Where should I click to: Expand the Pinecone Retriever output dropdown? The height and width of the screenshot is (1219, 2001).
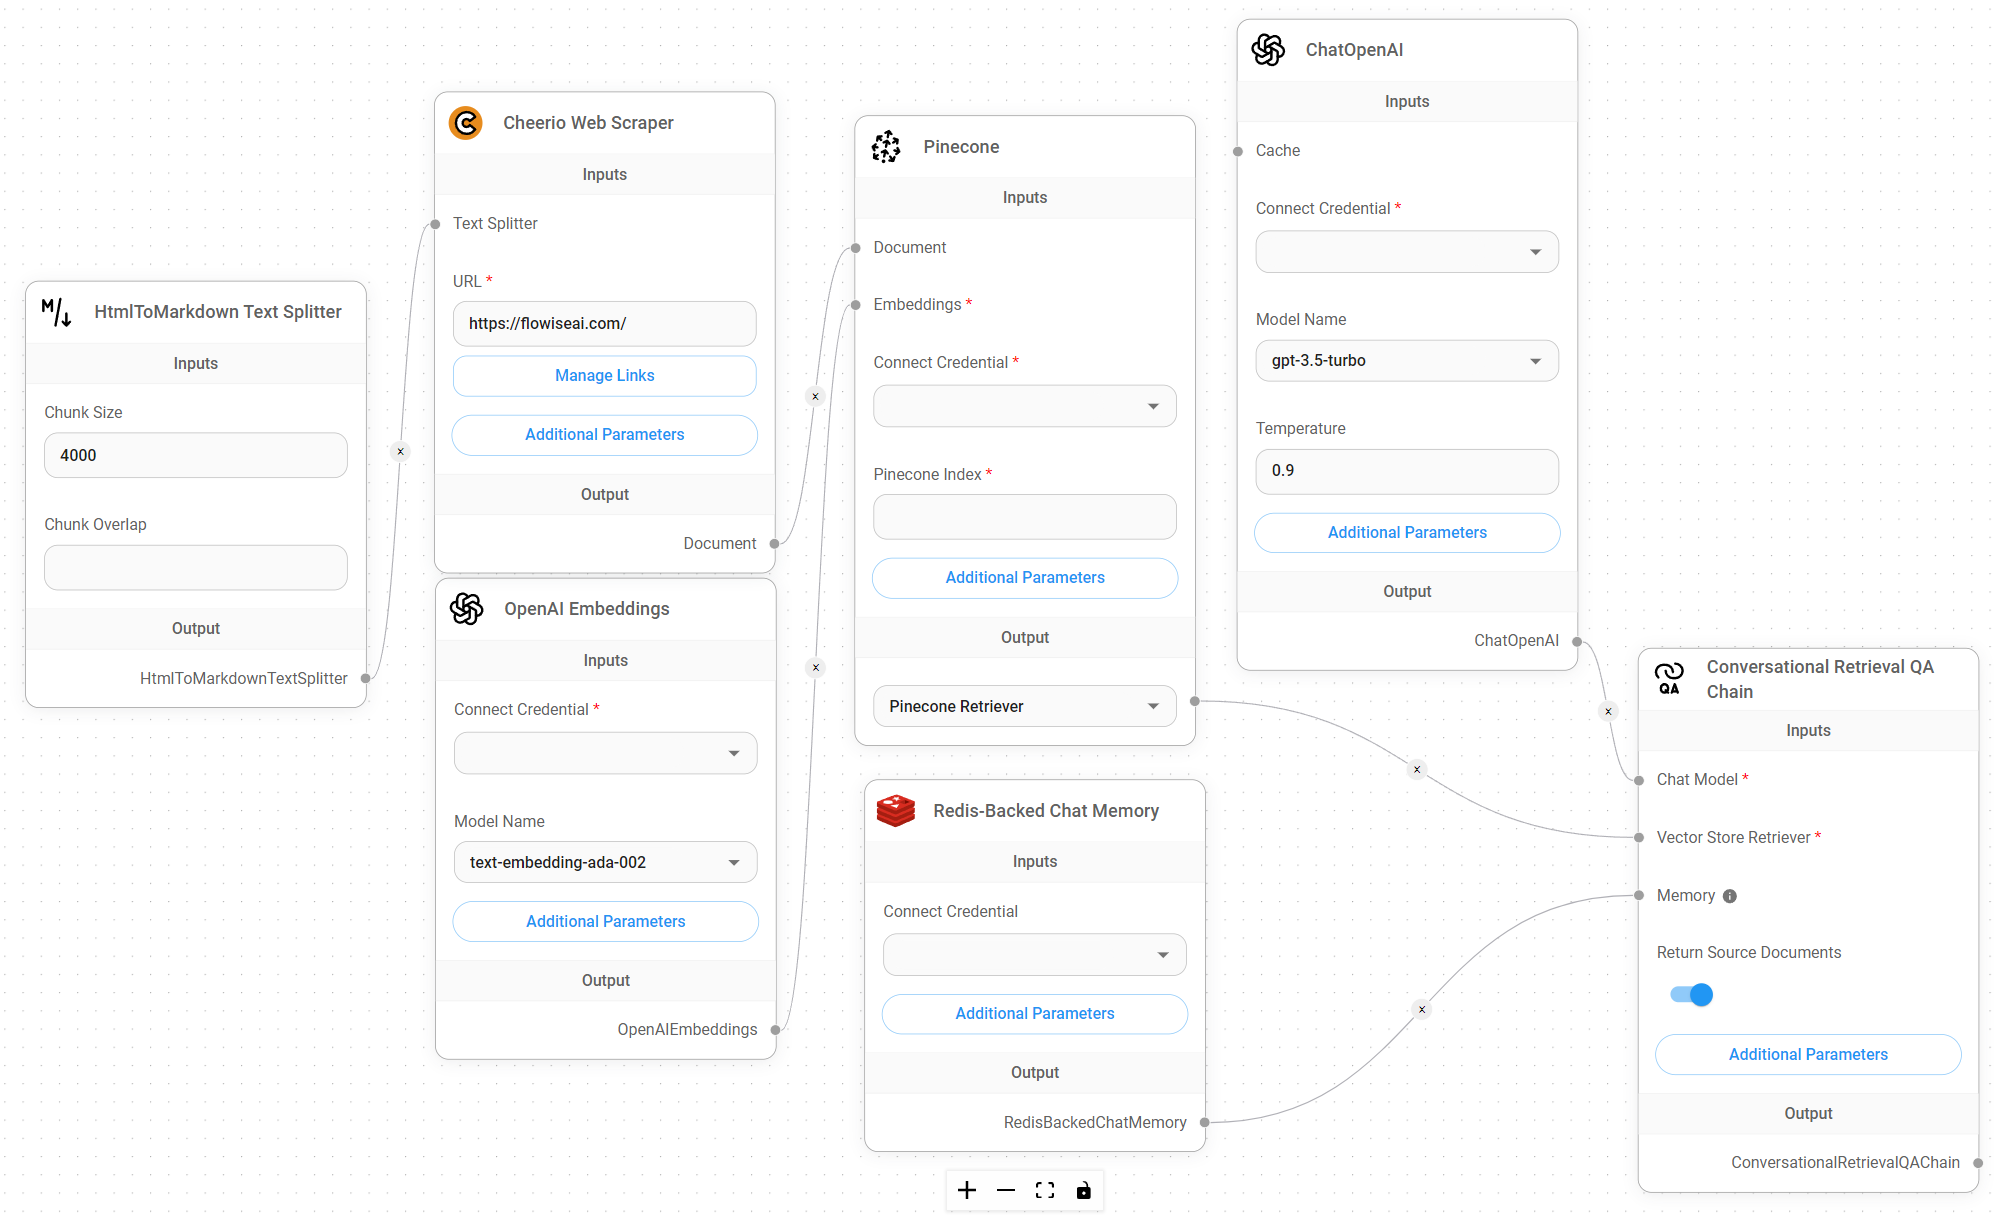pos(1024,706)
